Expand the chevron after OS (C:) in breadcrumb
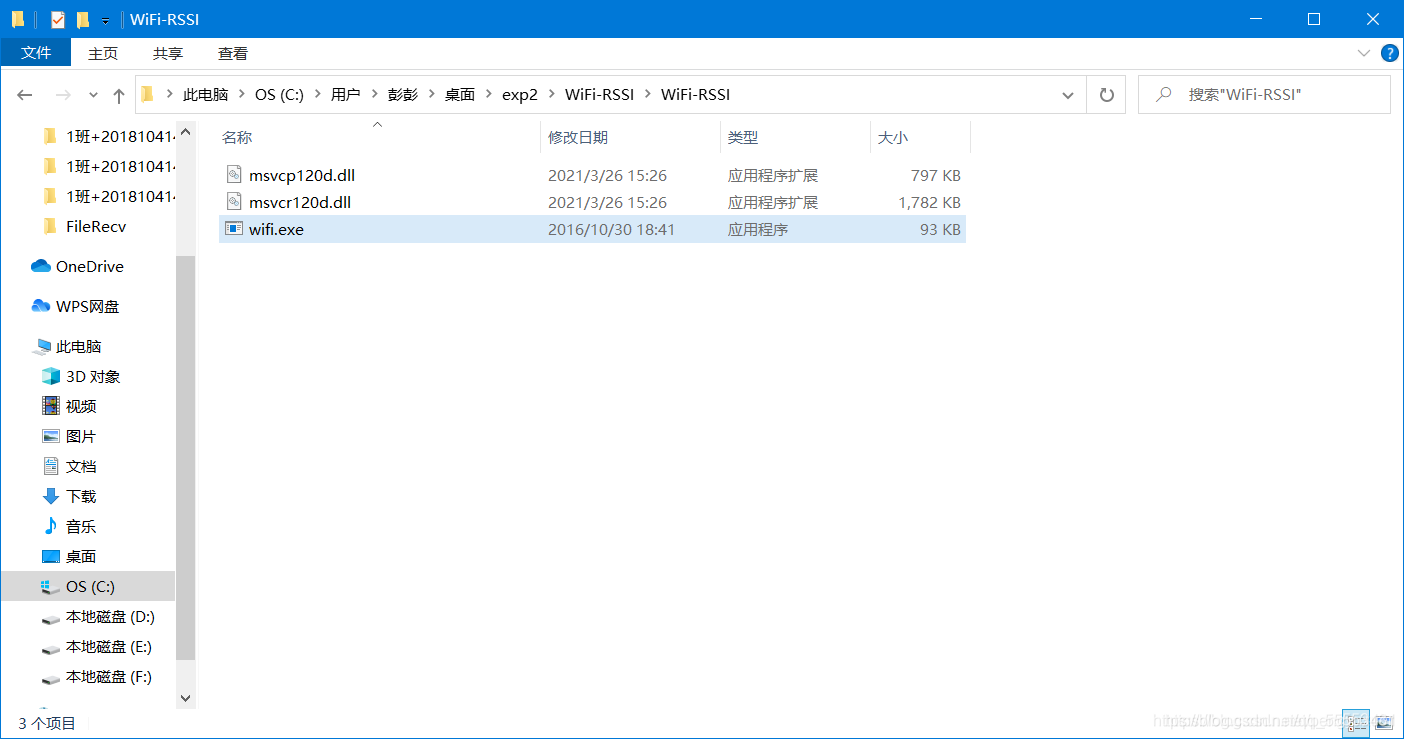The image size is (1404, 739). (x=316, y=94)
